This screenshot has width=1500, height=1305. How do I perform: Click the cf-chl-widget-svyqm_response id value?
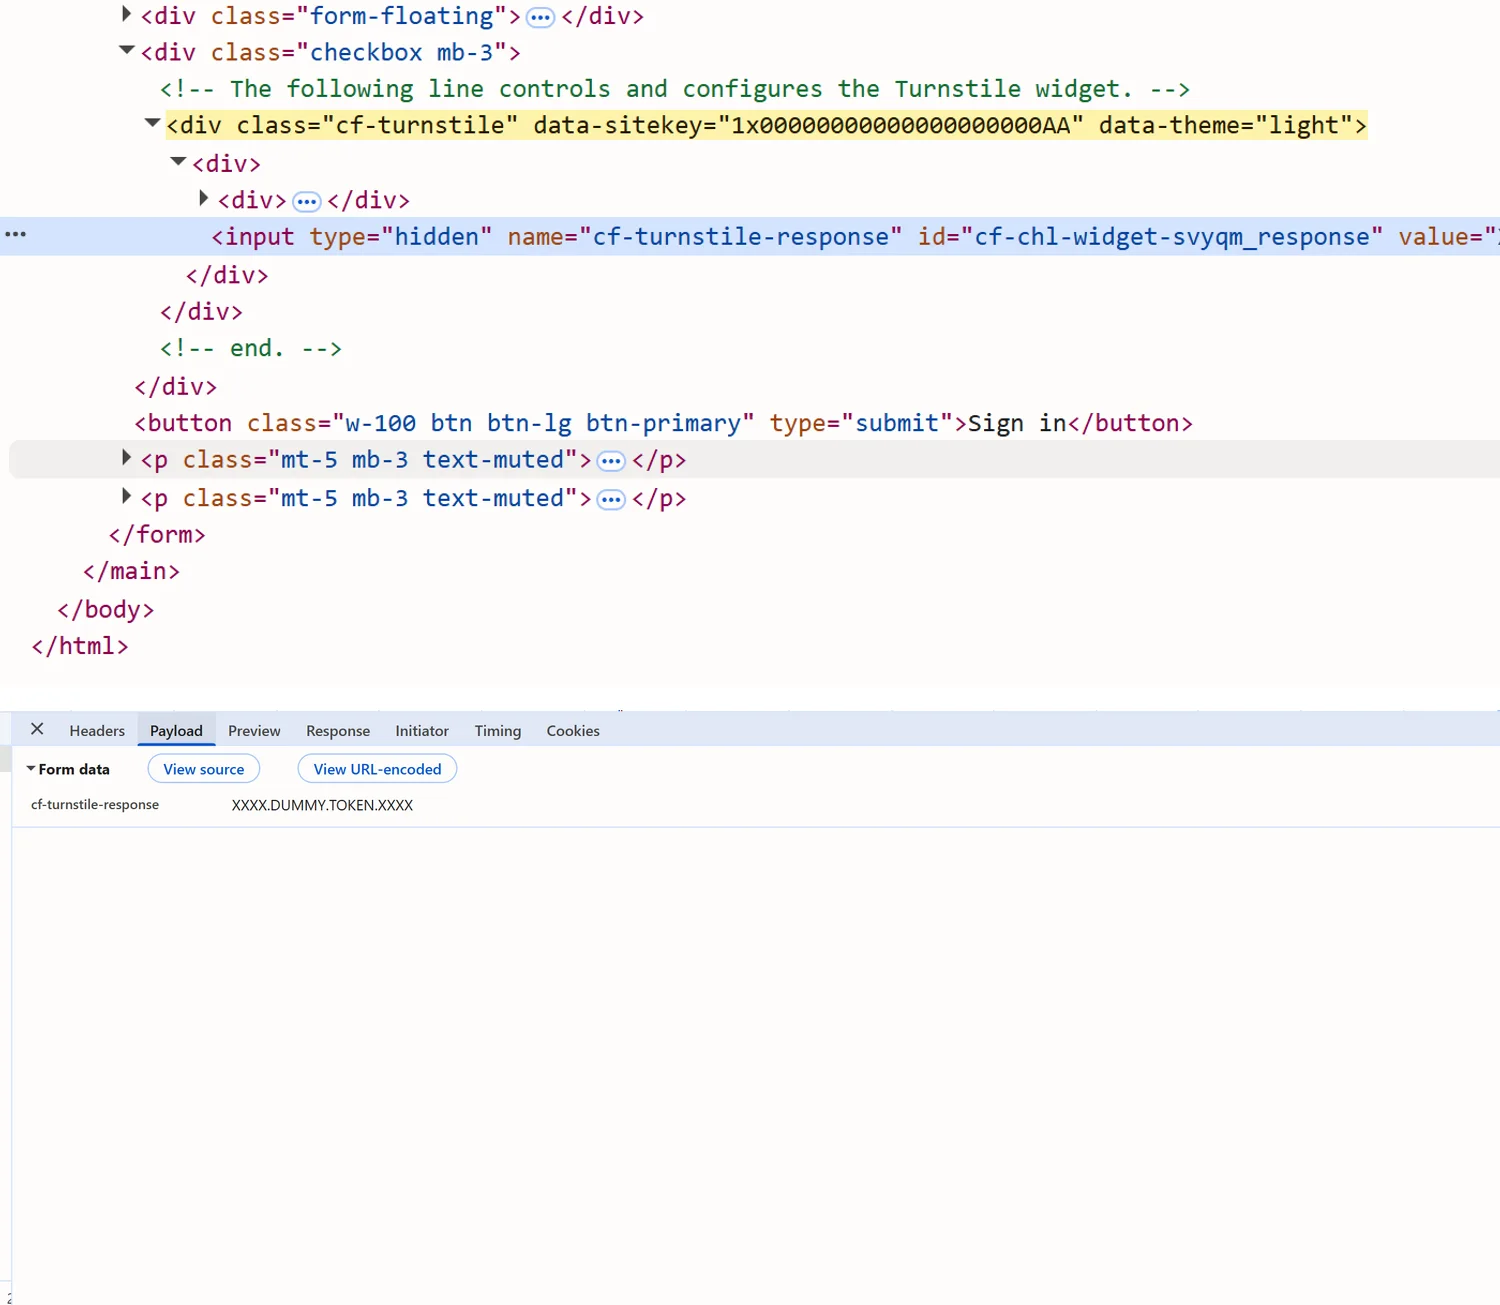(x=1172, y=237)
